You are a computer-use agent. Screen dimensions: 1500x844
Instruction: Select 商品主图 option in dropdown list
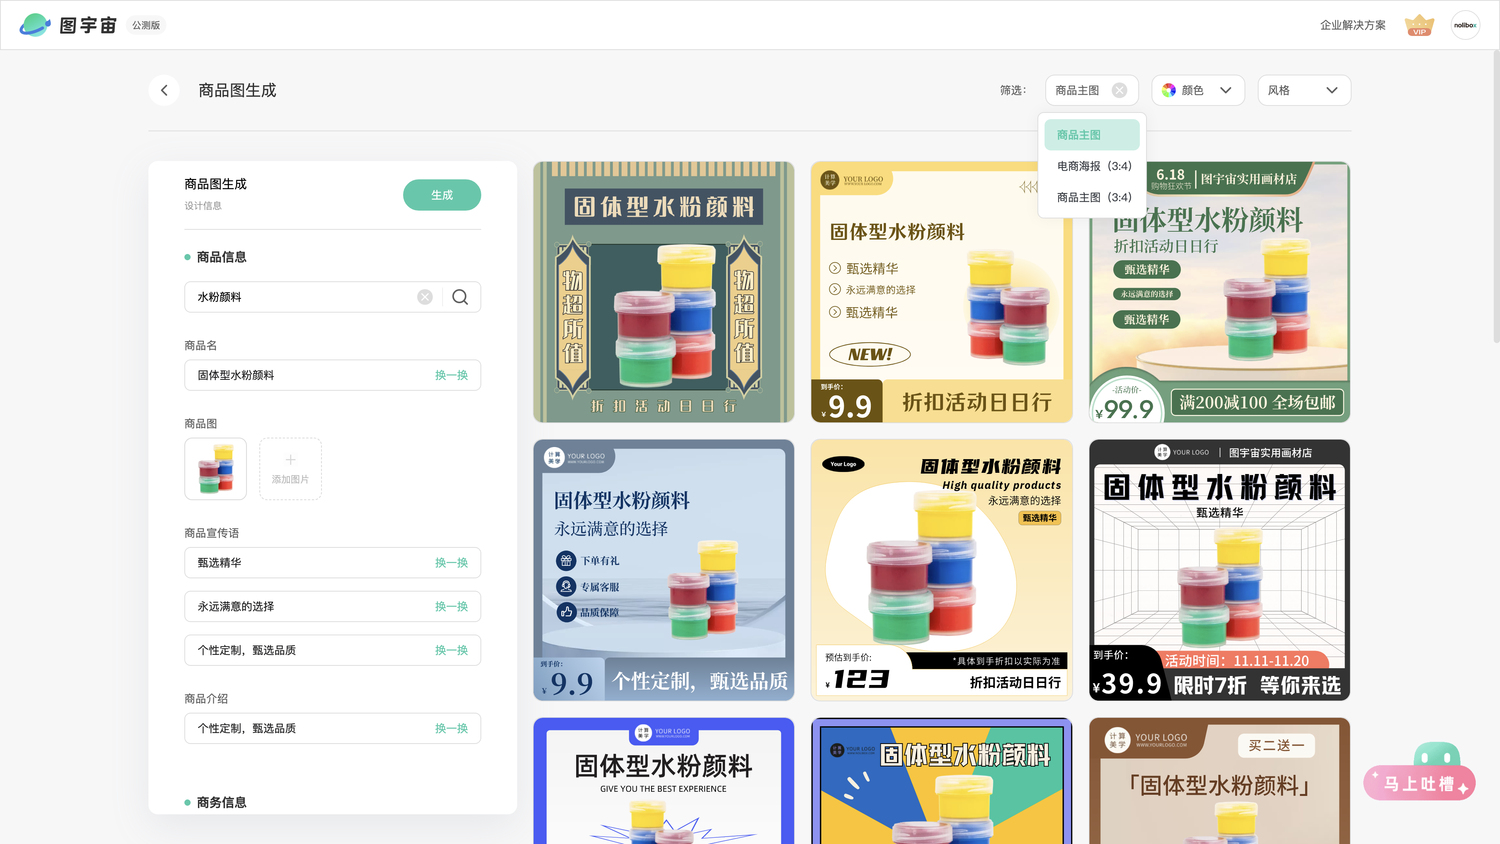pyautogui.click(x=1092, y=135)
